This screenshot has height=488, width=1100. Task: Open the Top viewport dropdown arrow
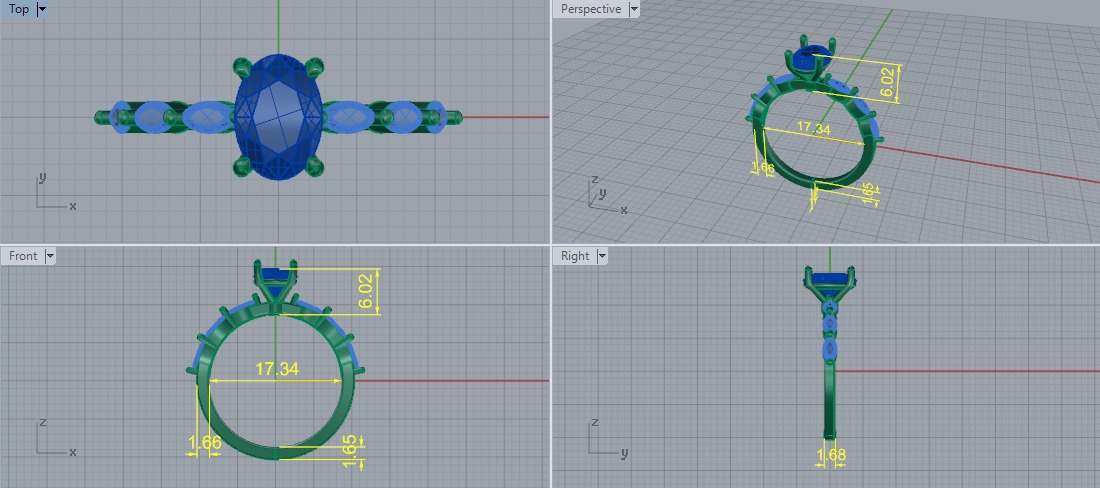(x=41, y=9)
